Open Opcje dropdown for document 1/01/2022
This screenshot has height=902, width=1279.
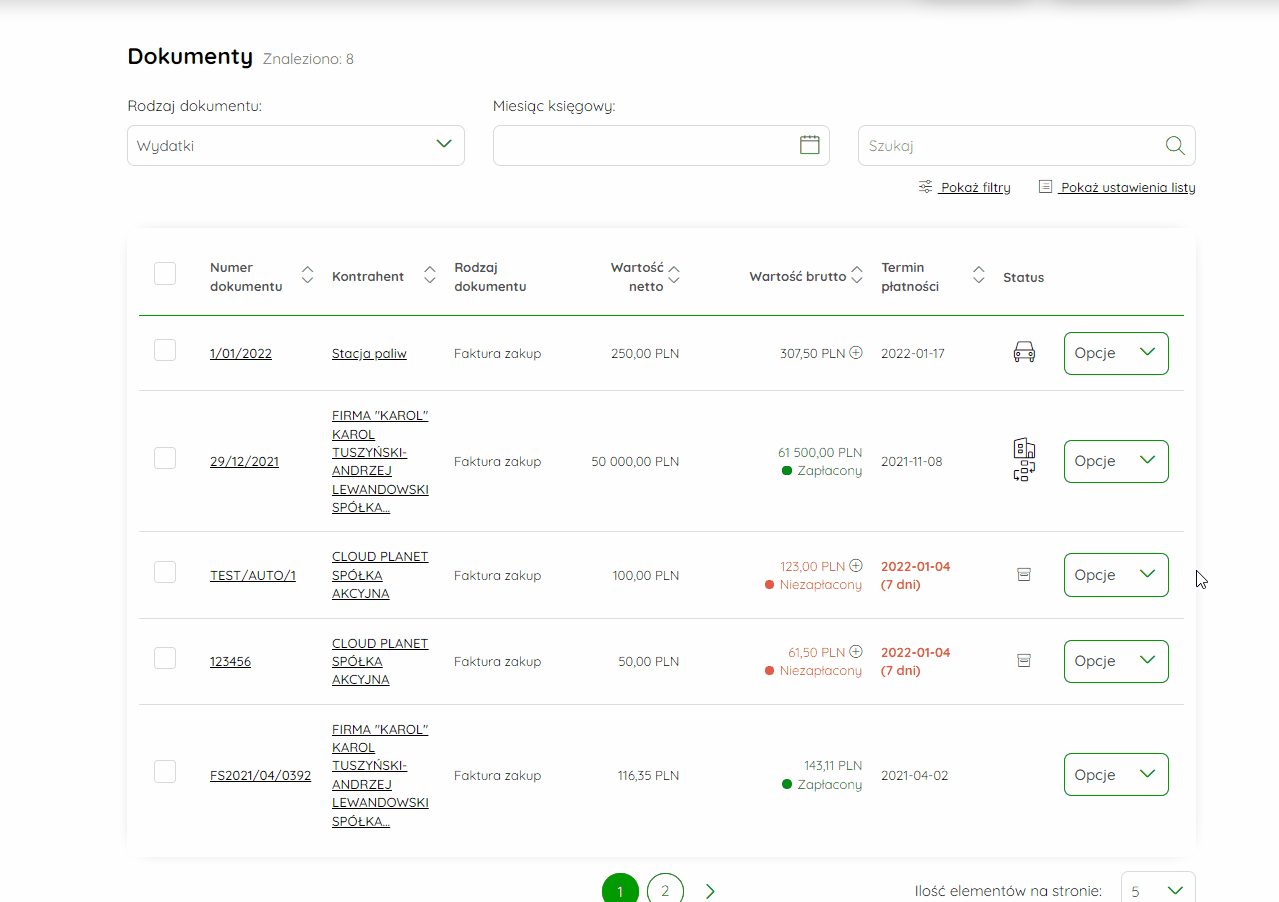[1116, 353]
